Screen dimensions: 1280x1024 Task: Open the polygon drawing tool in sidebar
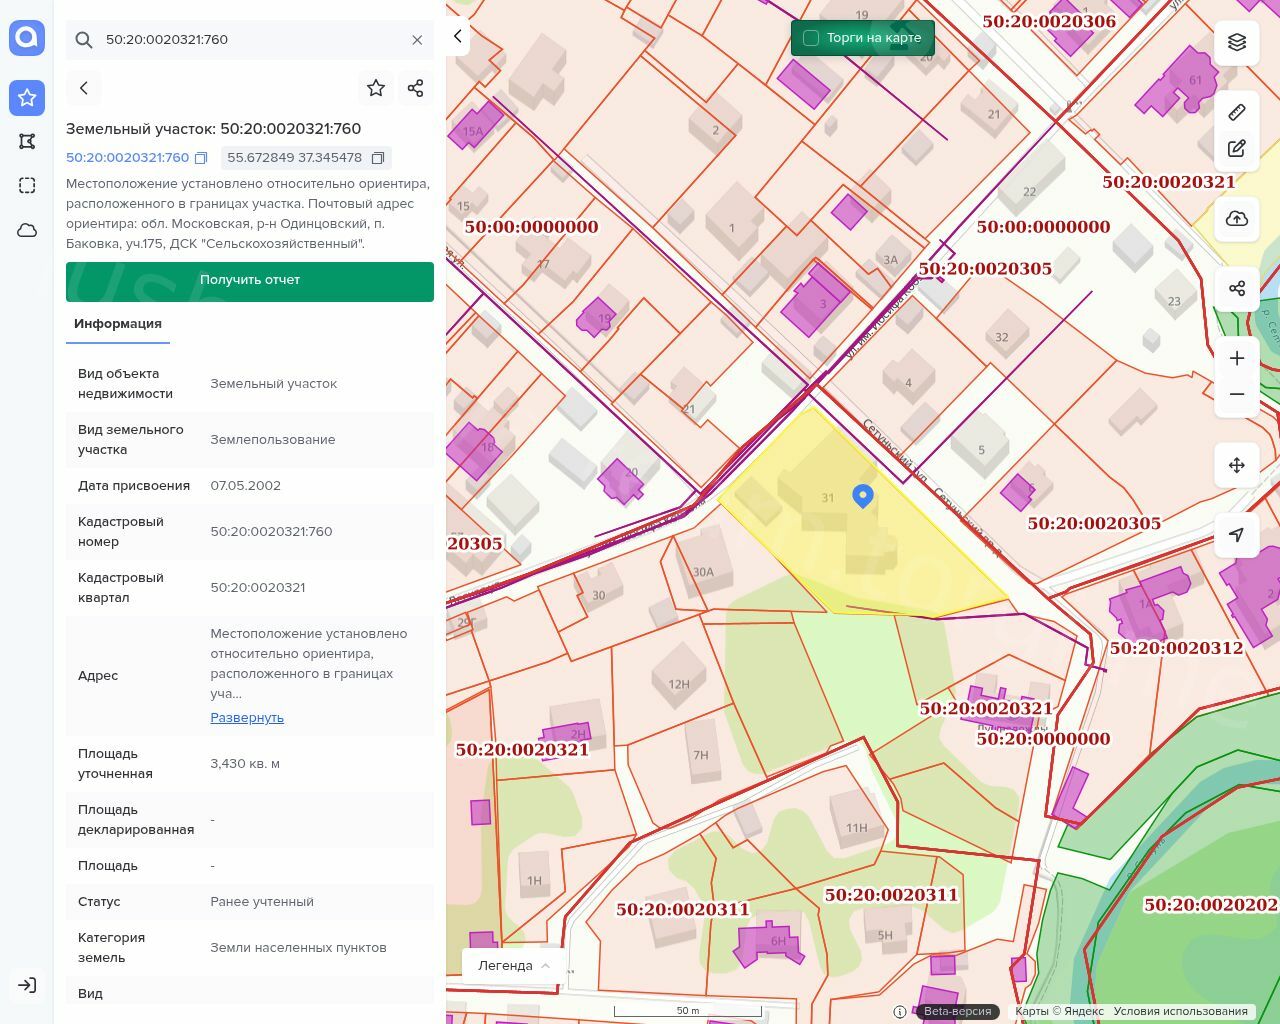click(27, 142)
